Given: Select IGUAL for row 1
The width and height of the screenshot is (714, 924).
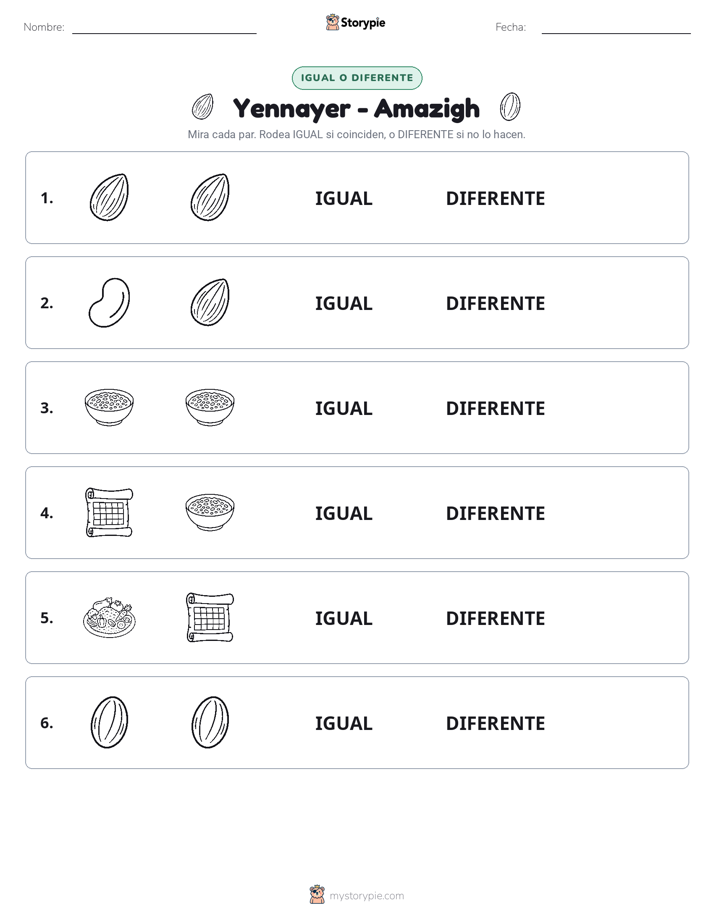Looking at the screenshot, I should [x=343, y=199].
